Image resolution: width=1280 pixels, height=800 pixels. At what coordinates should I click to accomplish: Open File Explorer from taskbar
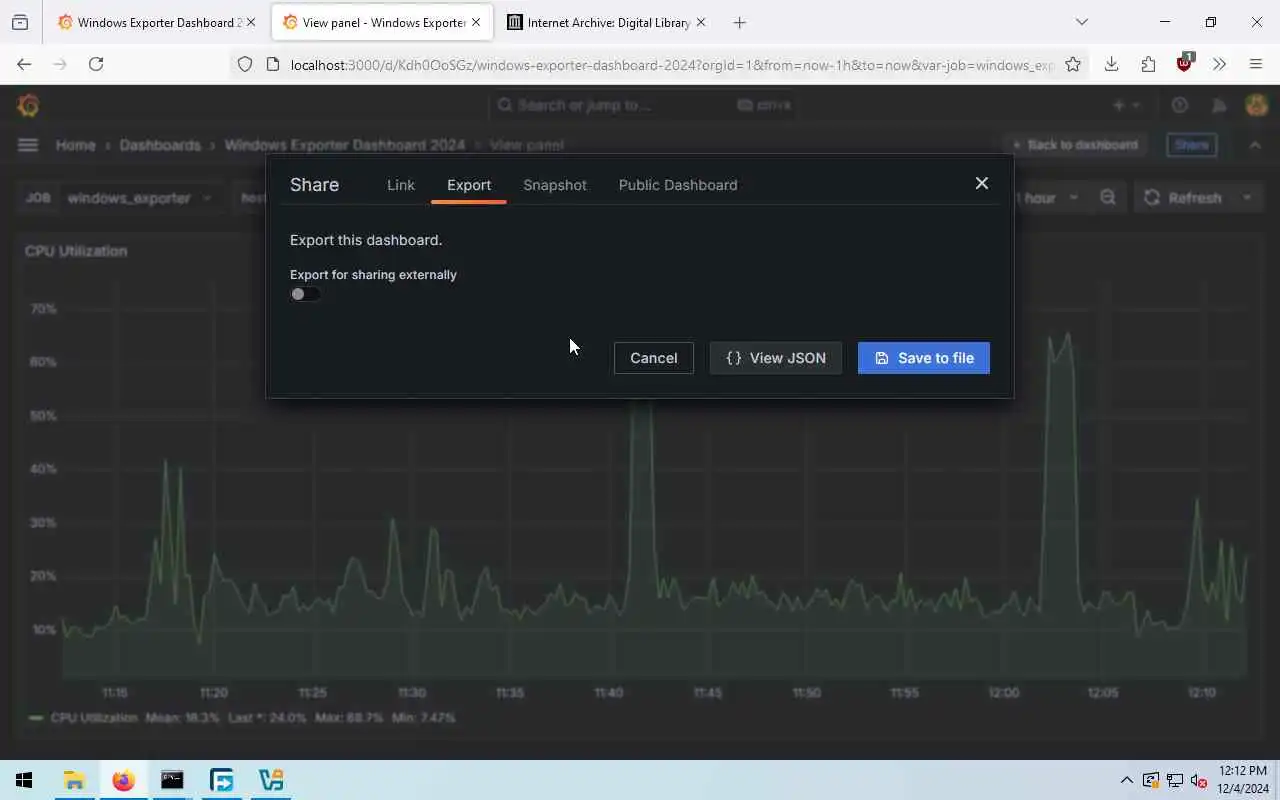(x=74, y=780)
